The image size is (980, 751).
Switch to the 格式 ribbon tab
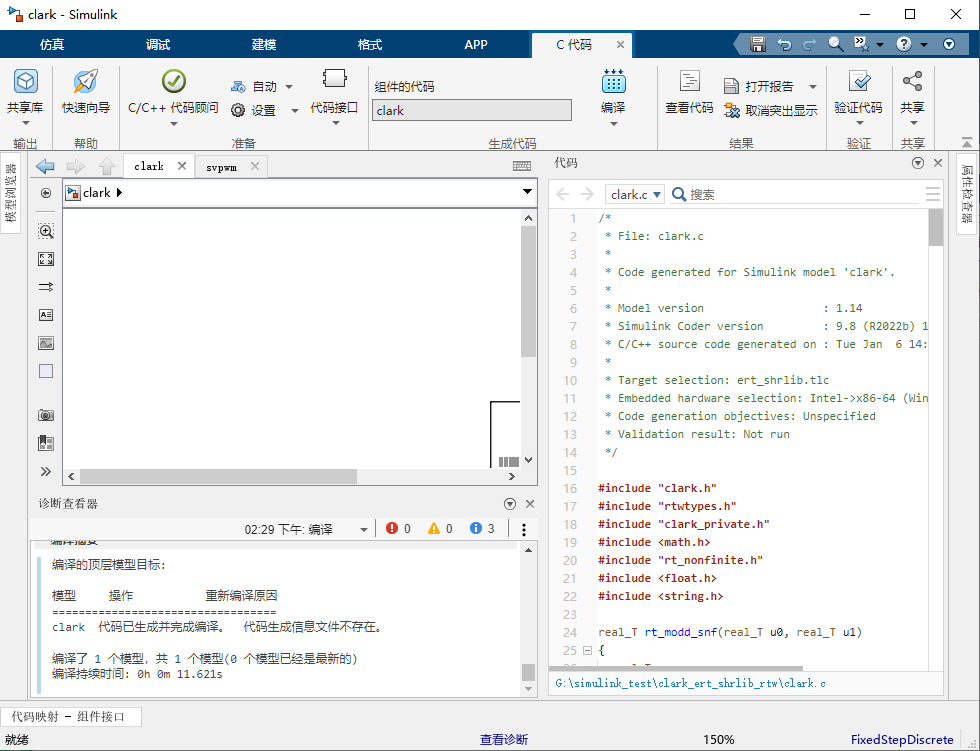(369, 44)
